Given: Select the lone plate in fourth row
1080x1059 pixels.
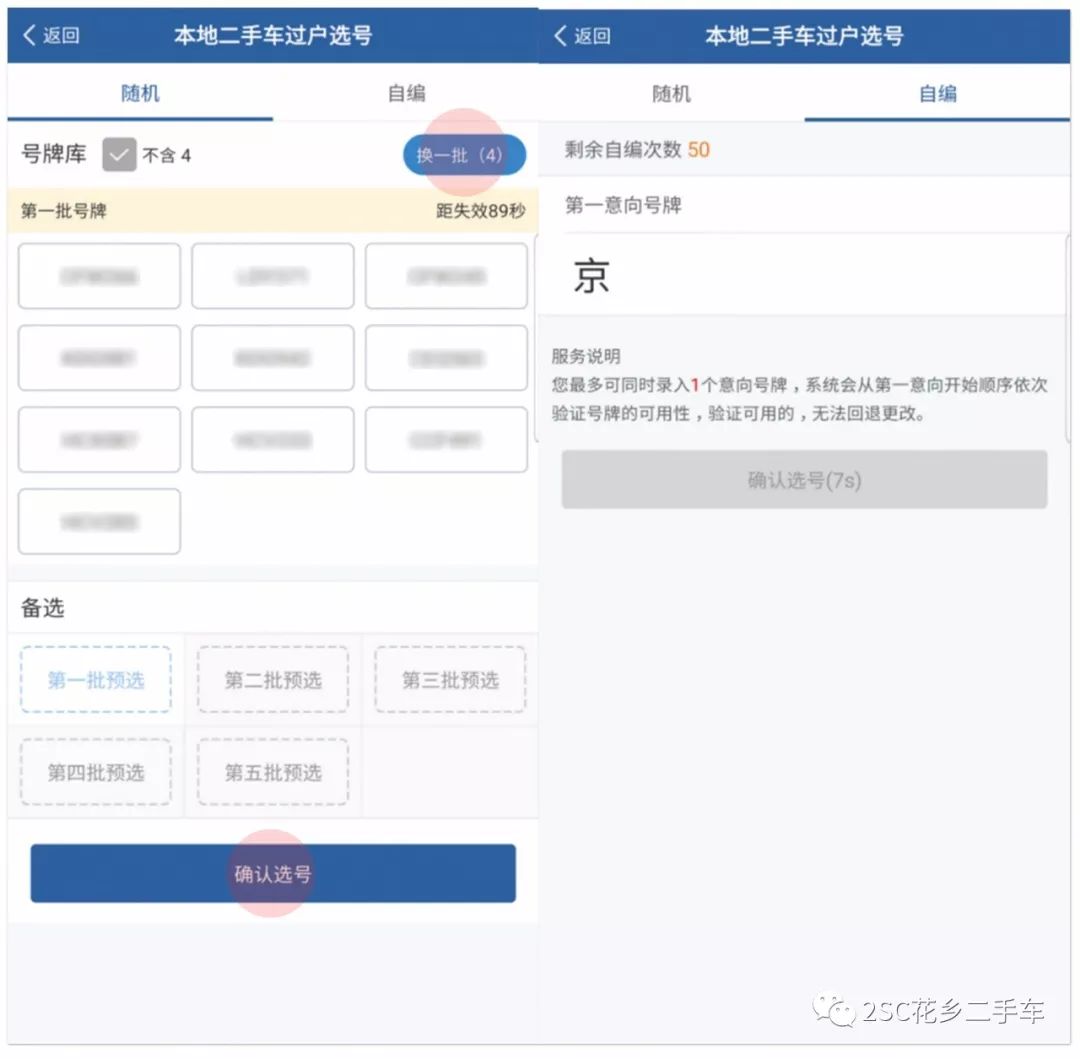Looking at the screenshot, I should click(x=99, y=521).
